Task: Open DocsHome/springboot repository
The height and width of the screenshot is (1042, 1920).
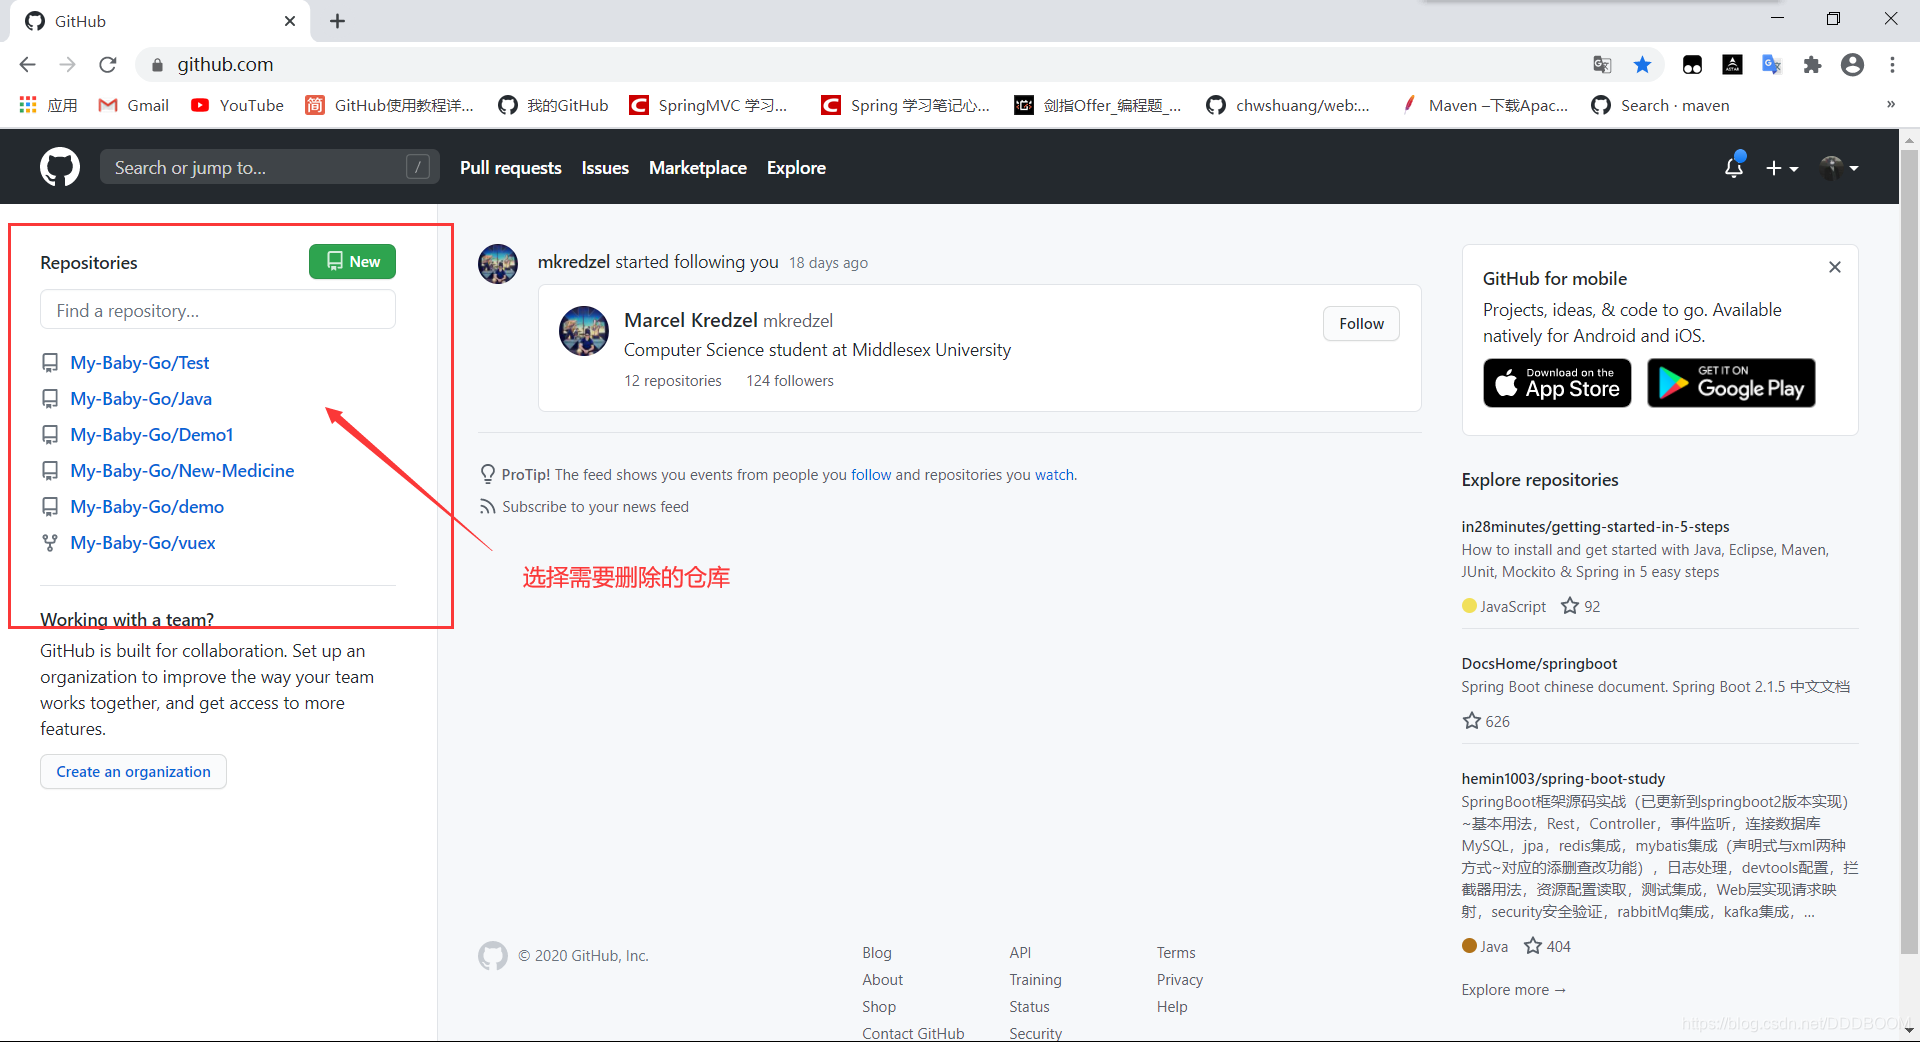Action: [x=1539, y=664]
